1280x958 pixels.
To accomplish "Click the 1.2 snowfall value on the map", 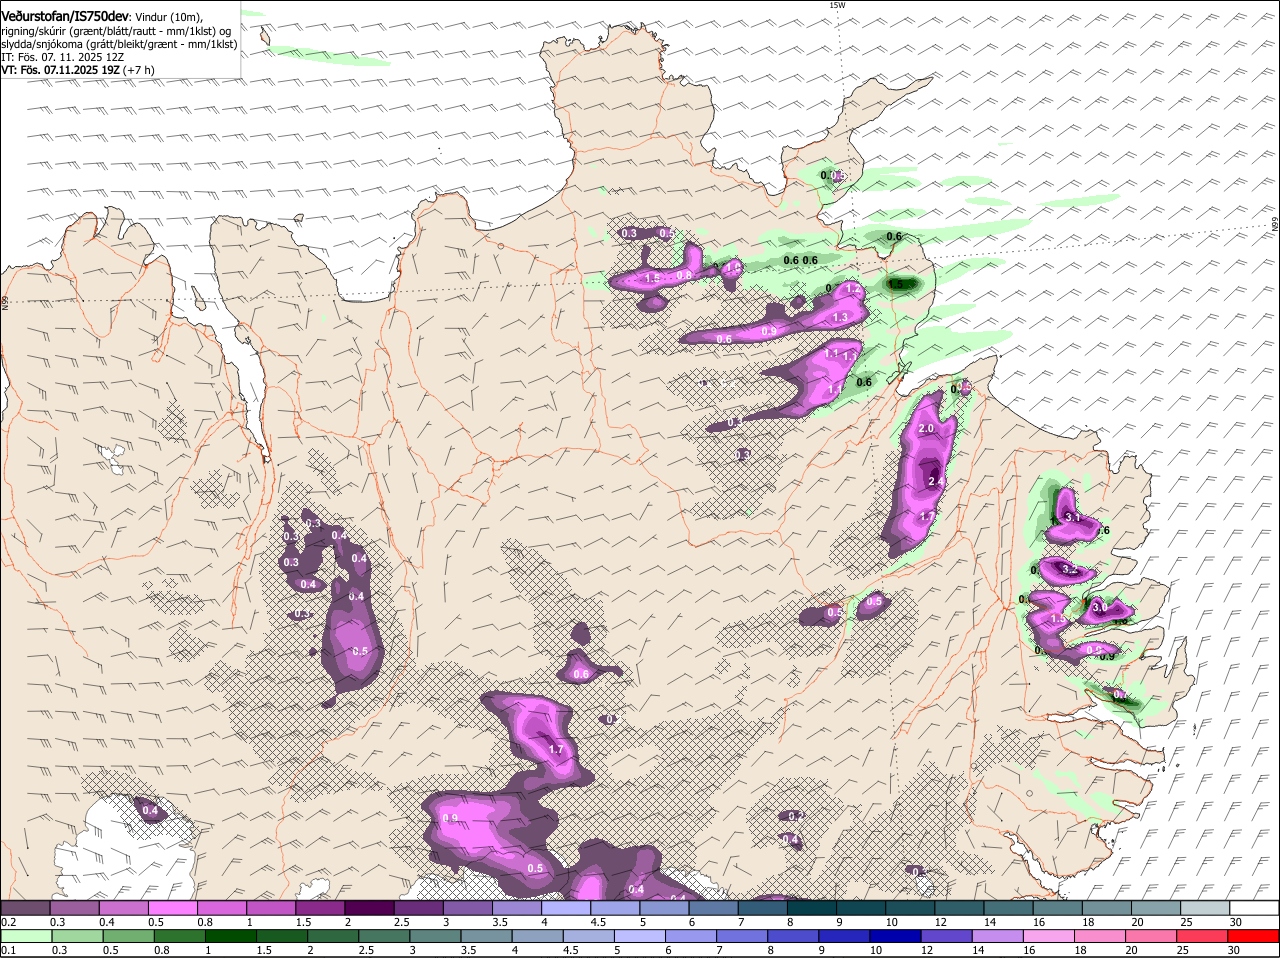I will [x=854, y=289].
